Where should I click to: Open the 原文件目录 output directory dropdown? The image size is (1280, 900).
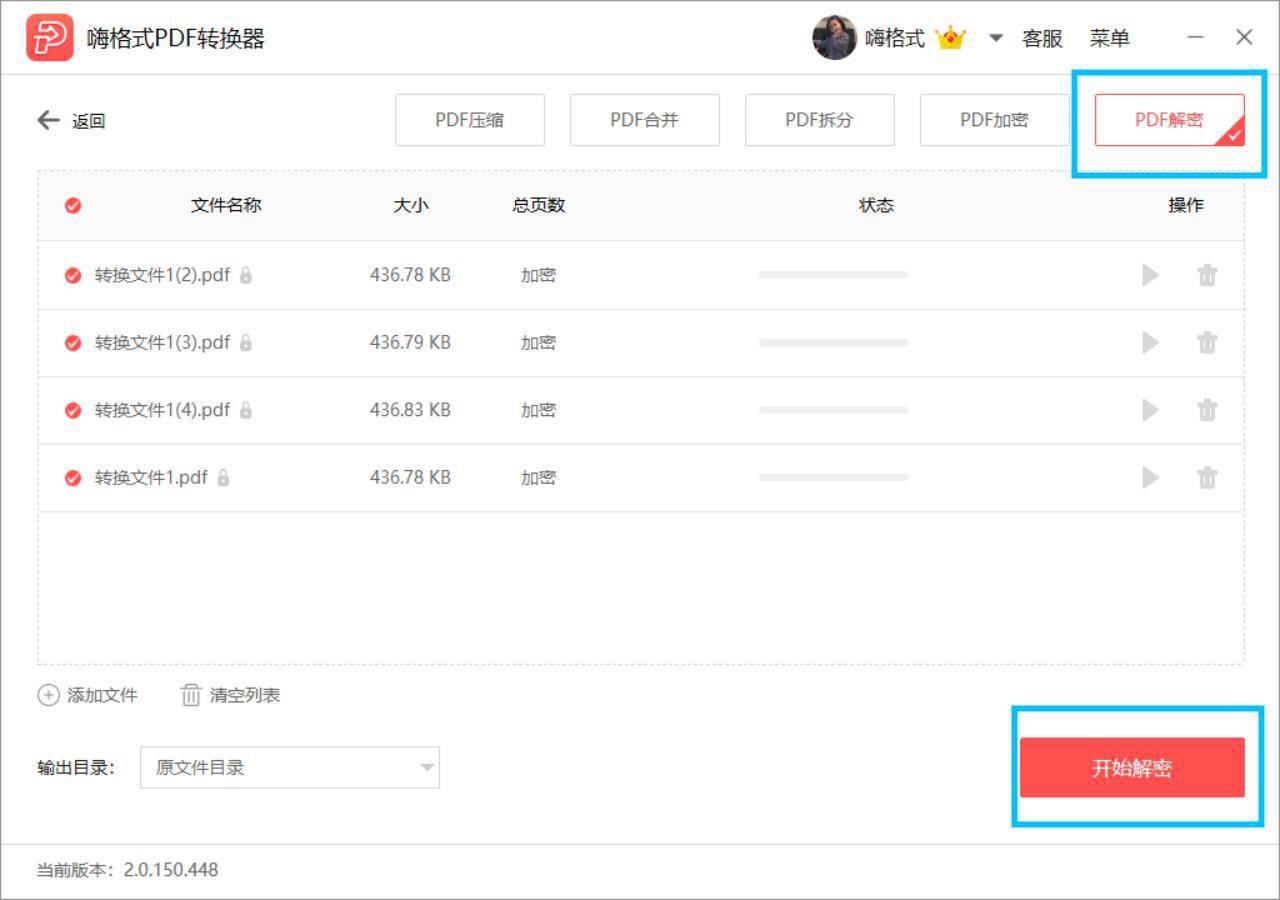coord(290,767)
